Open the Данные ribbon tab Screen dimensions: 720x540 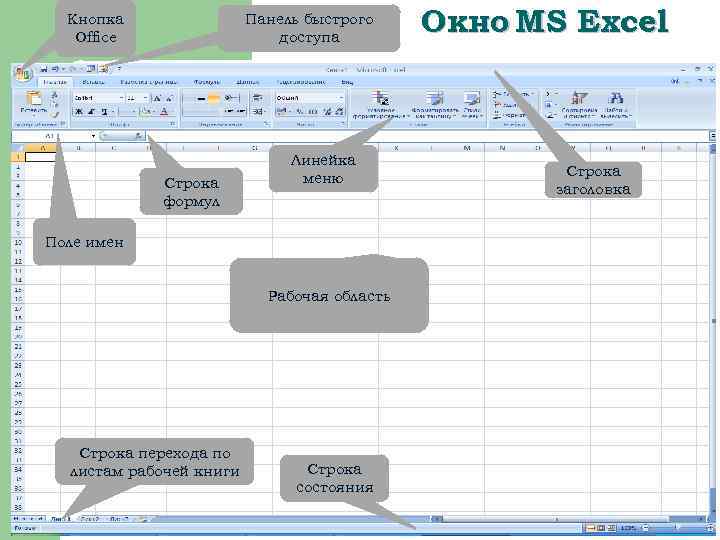tap(248, 82)
